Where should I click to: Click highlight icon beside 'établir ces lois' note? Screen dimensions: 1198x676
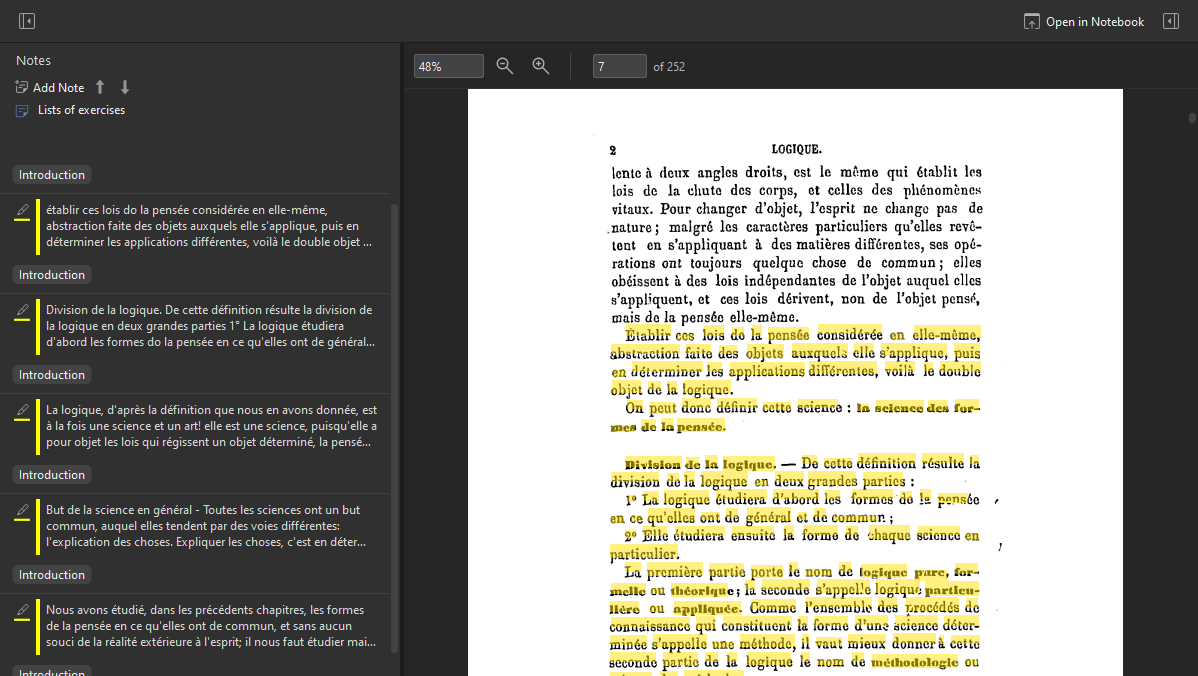click(22, 211)
